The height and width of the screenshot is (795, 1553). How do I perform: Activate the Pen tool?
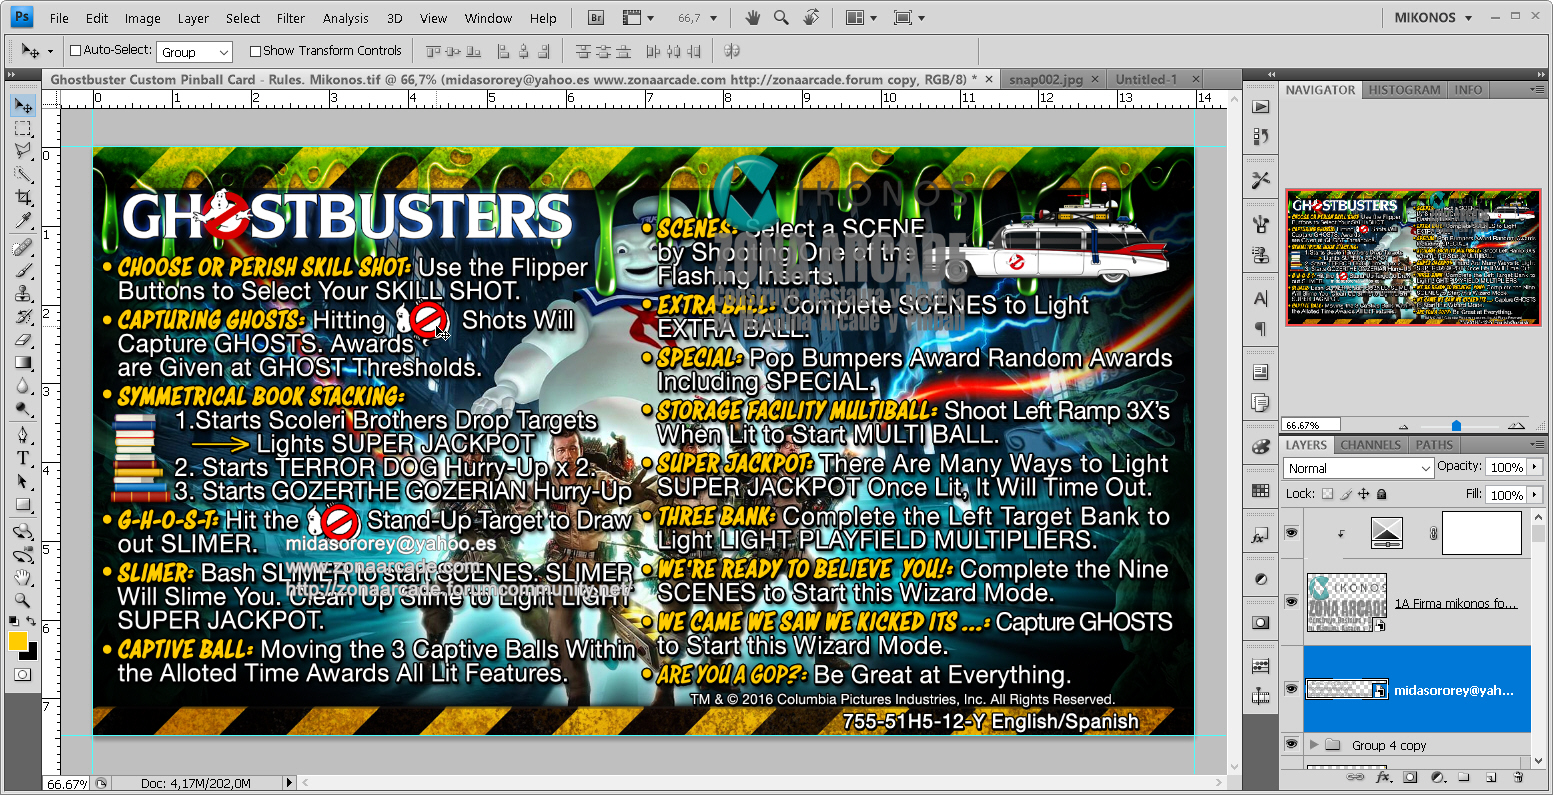[x=23, y=436]
